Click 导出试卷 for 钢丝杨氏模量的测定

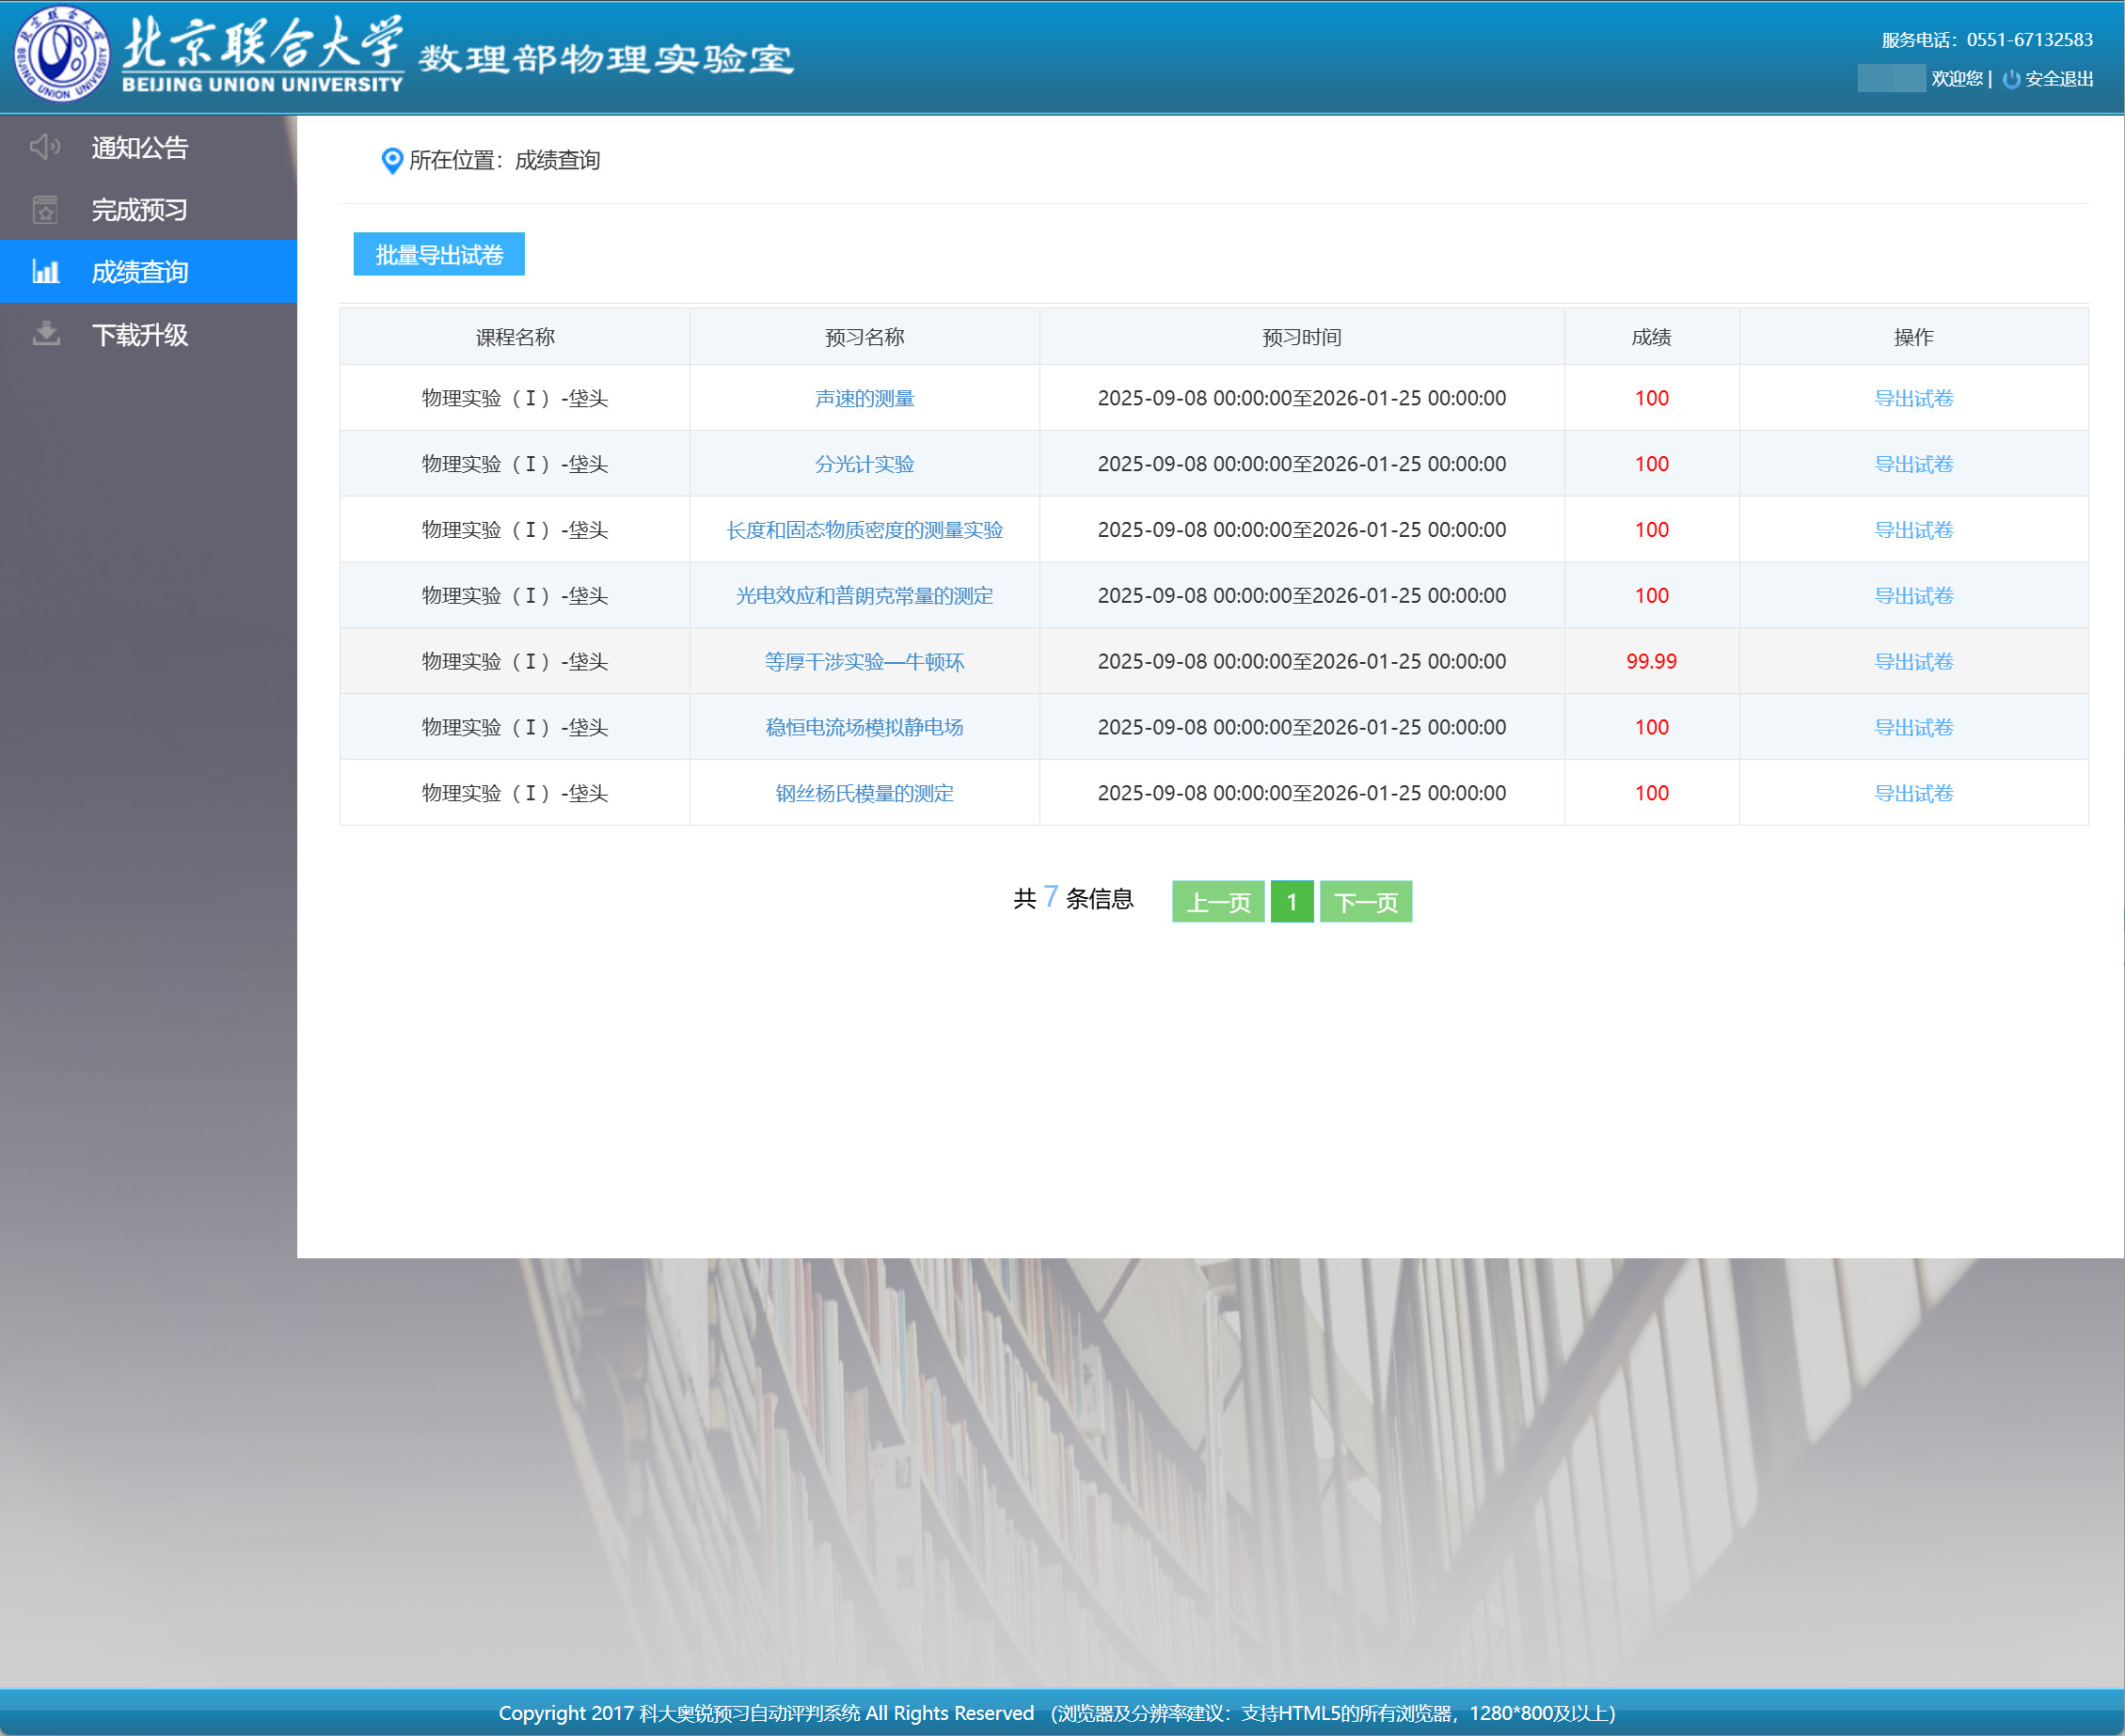pos(1912,793)
